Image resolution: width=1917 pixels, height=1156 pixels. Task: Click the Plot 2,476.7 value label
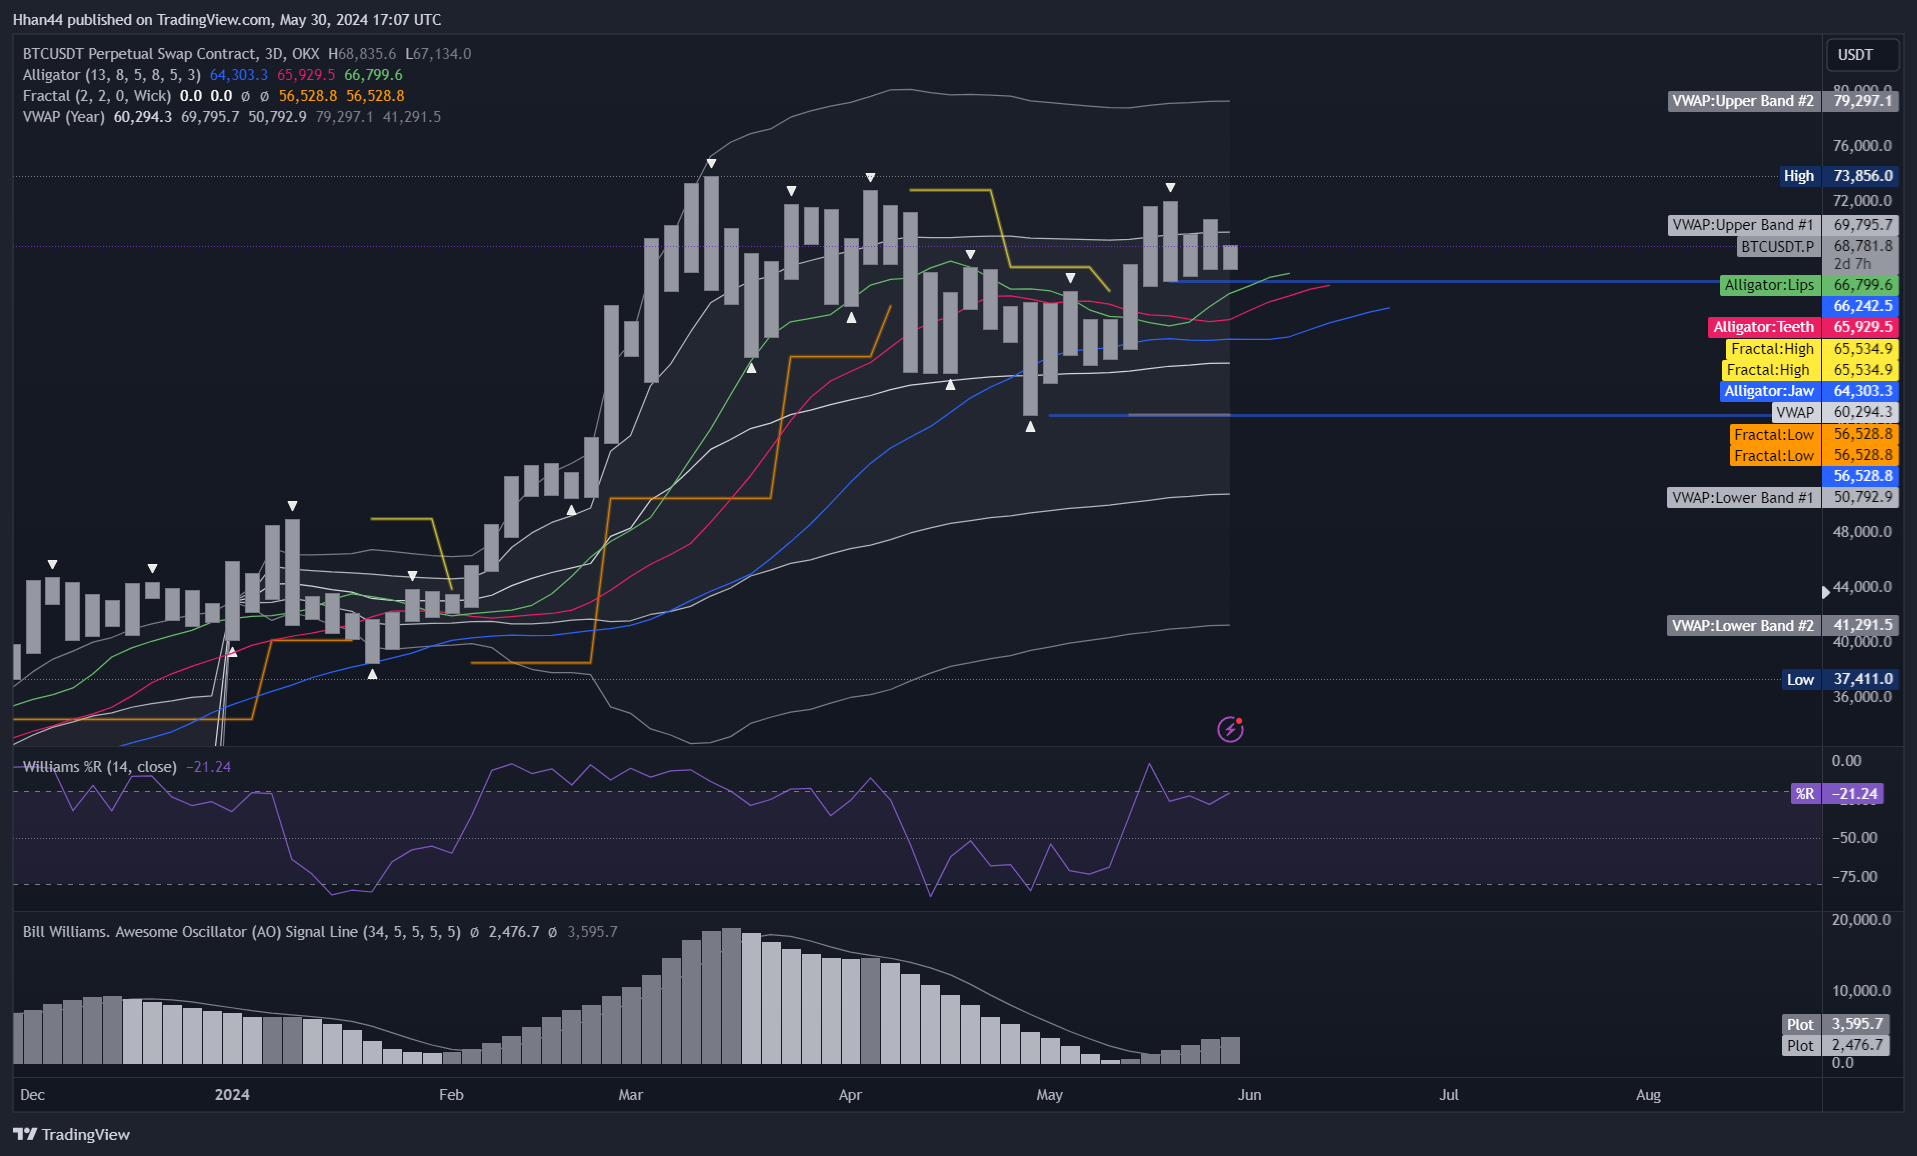[1836, 1045]
